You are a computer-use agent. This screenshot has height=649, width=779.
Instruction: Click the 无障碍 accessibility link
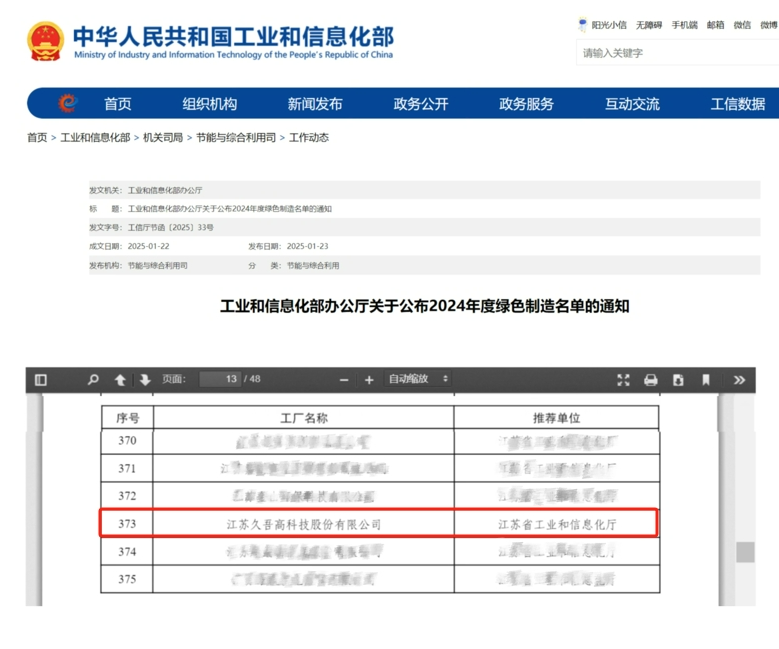click(x=649, y=25)
